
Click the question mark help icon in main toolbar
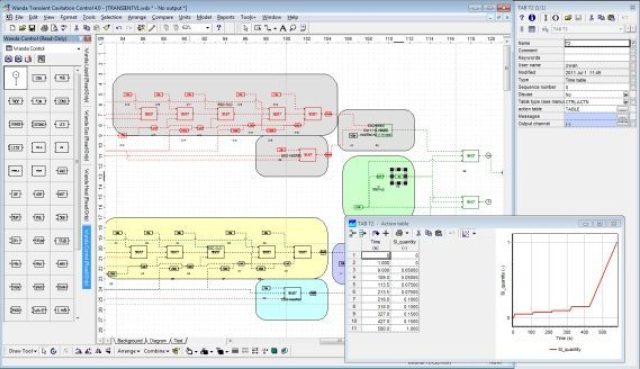[219, 28]
